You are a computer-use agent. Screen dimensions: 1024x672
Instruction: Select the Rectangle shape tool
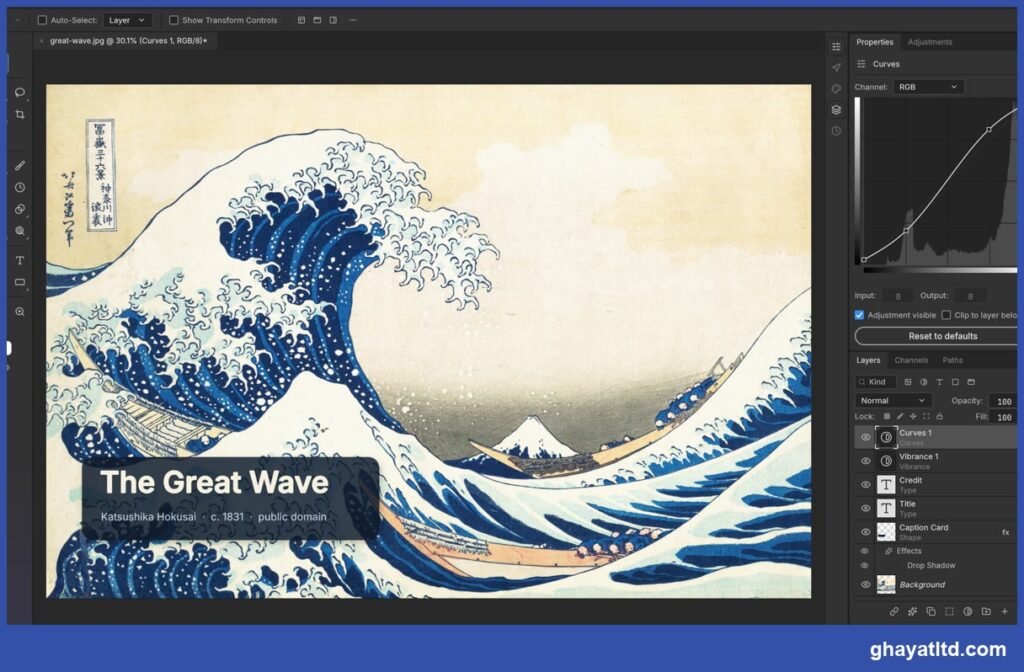(20, 282)
